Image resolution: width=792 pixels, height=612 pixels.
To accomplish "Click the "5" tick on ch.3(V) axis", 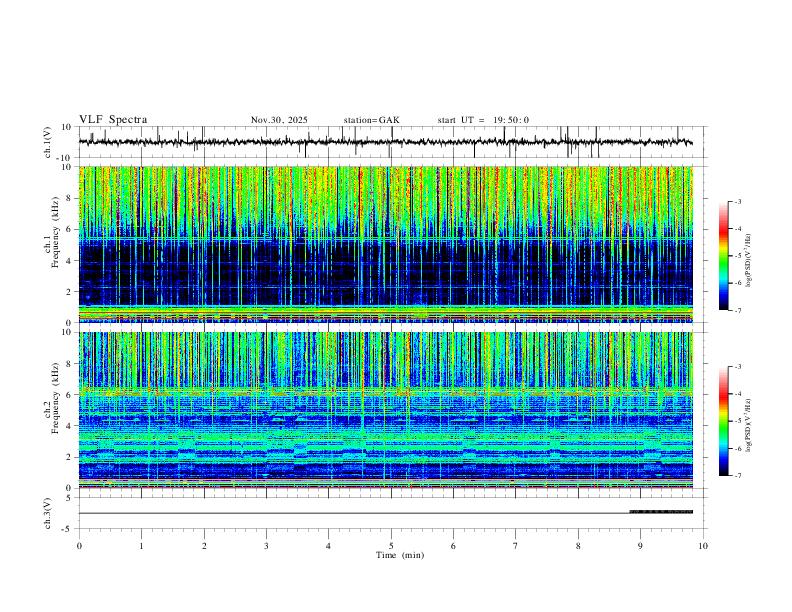I will tap(69, 498).
